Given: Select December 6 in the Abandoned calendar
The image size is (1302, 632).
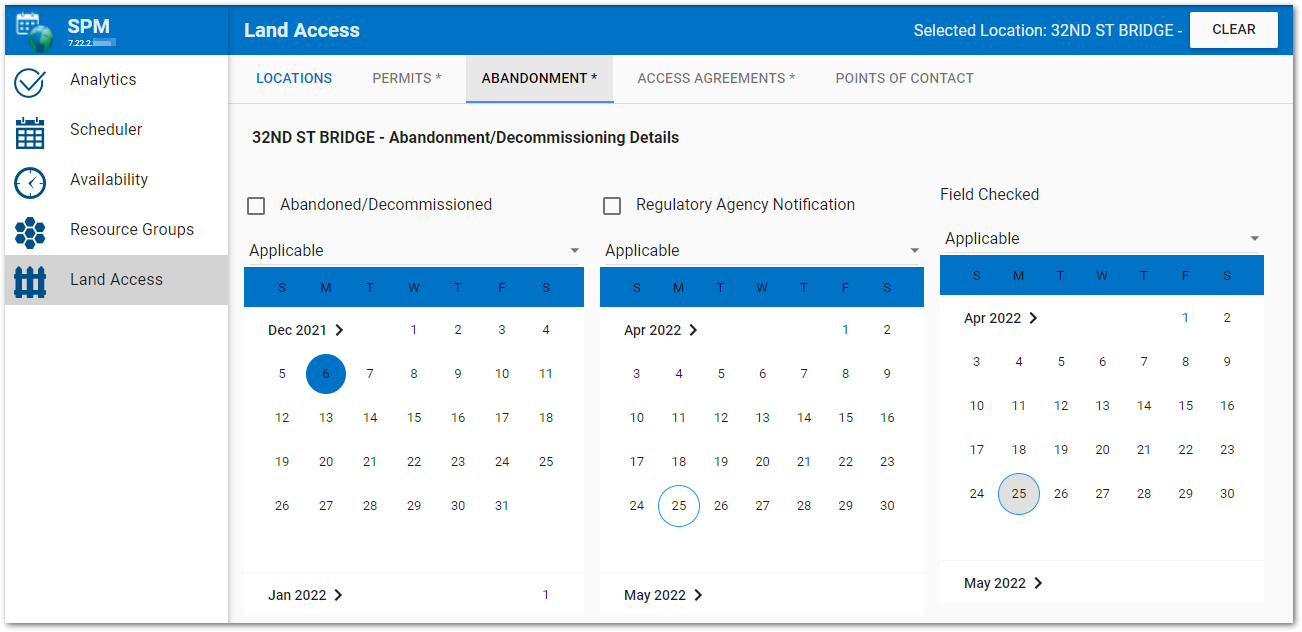Looking at the screenshot, I should (326, 374).
